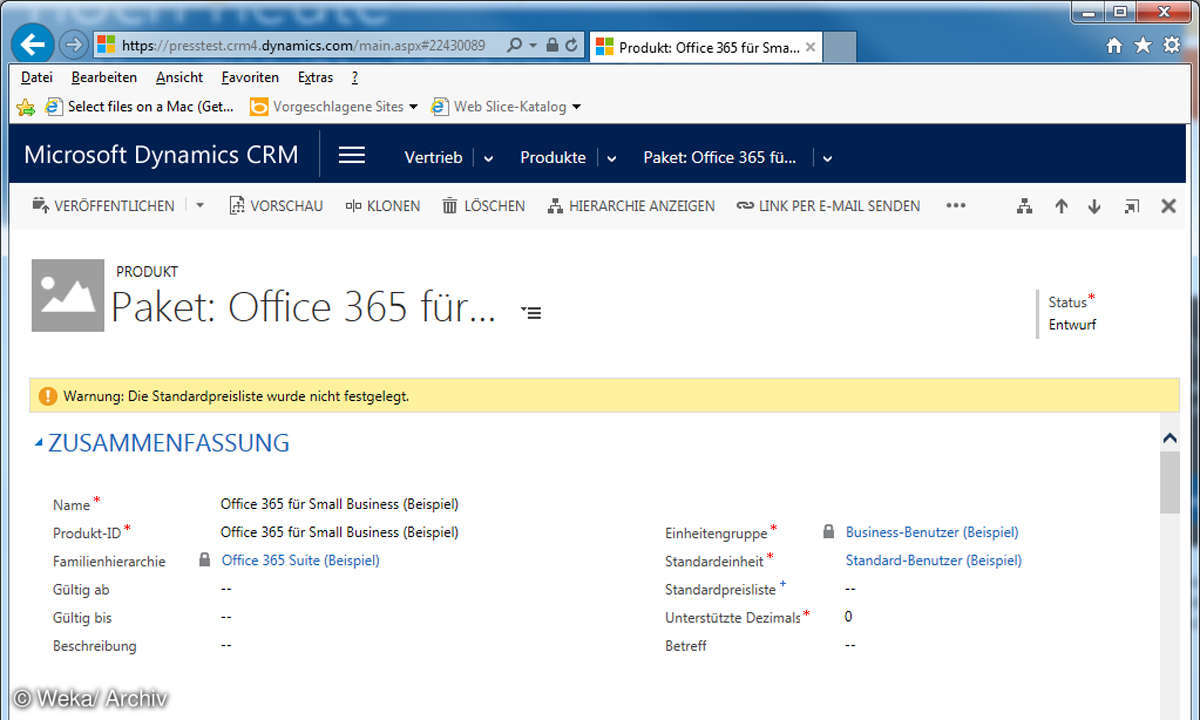Open the Bearbeiten menu
This screenshot has width=1200, height=720.
(104, 77)
